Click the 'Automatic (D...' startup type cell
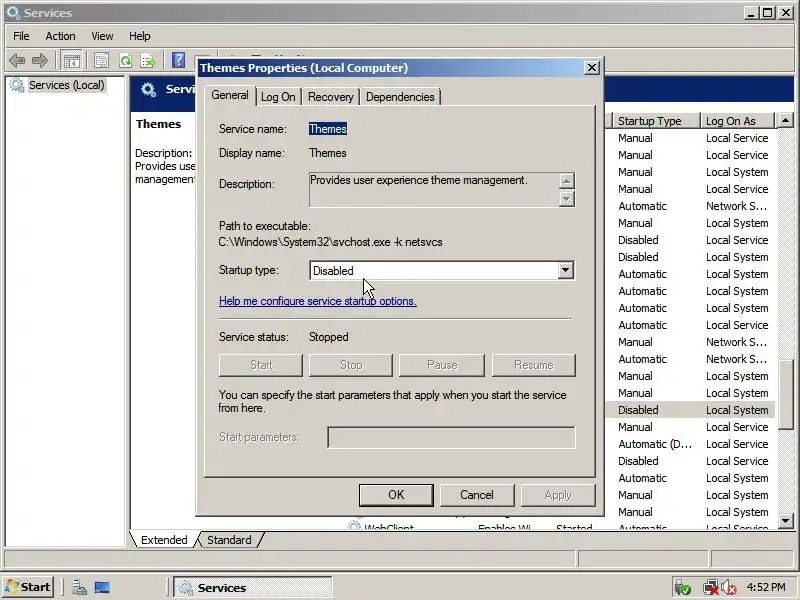Viewport: 800px width, 600px height. (655, 444)
